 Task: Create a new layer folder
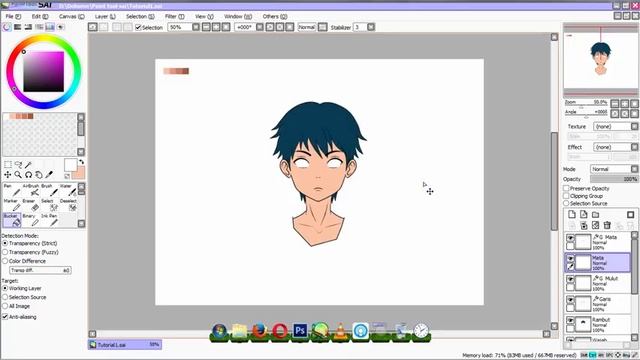[x=596, y=214]
